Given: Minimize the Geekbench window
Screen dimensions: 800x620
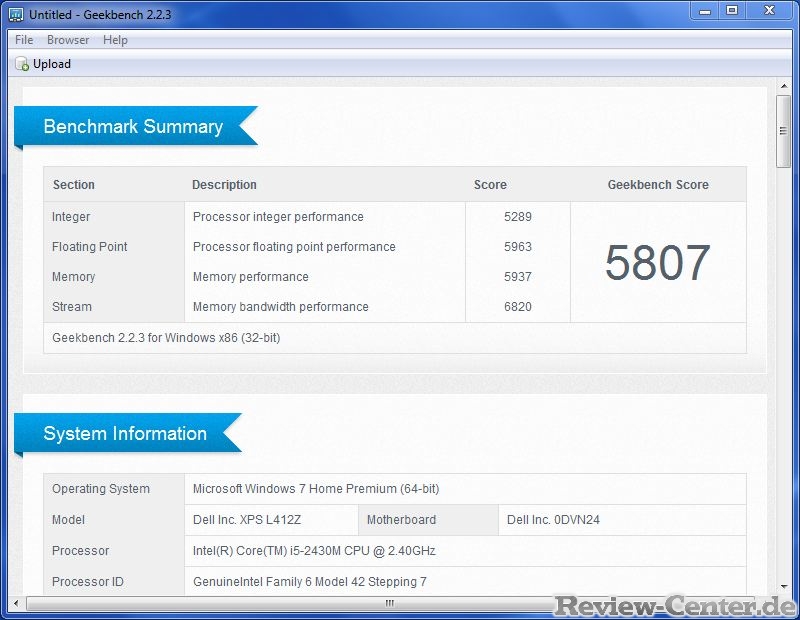Looking at the screenshot, I should point(705,11).
